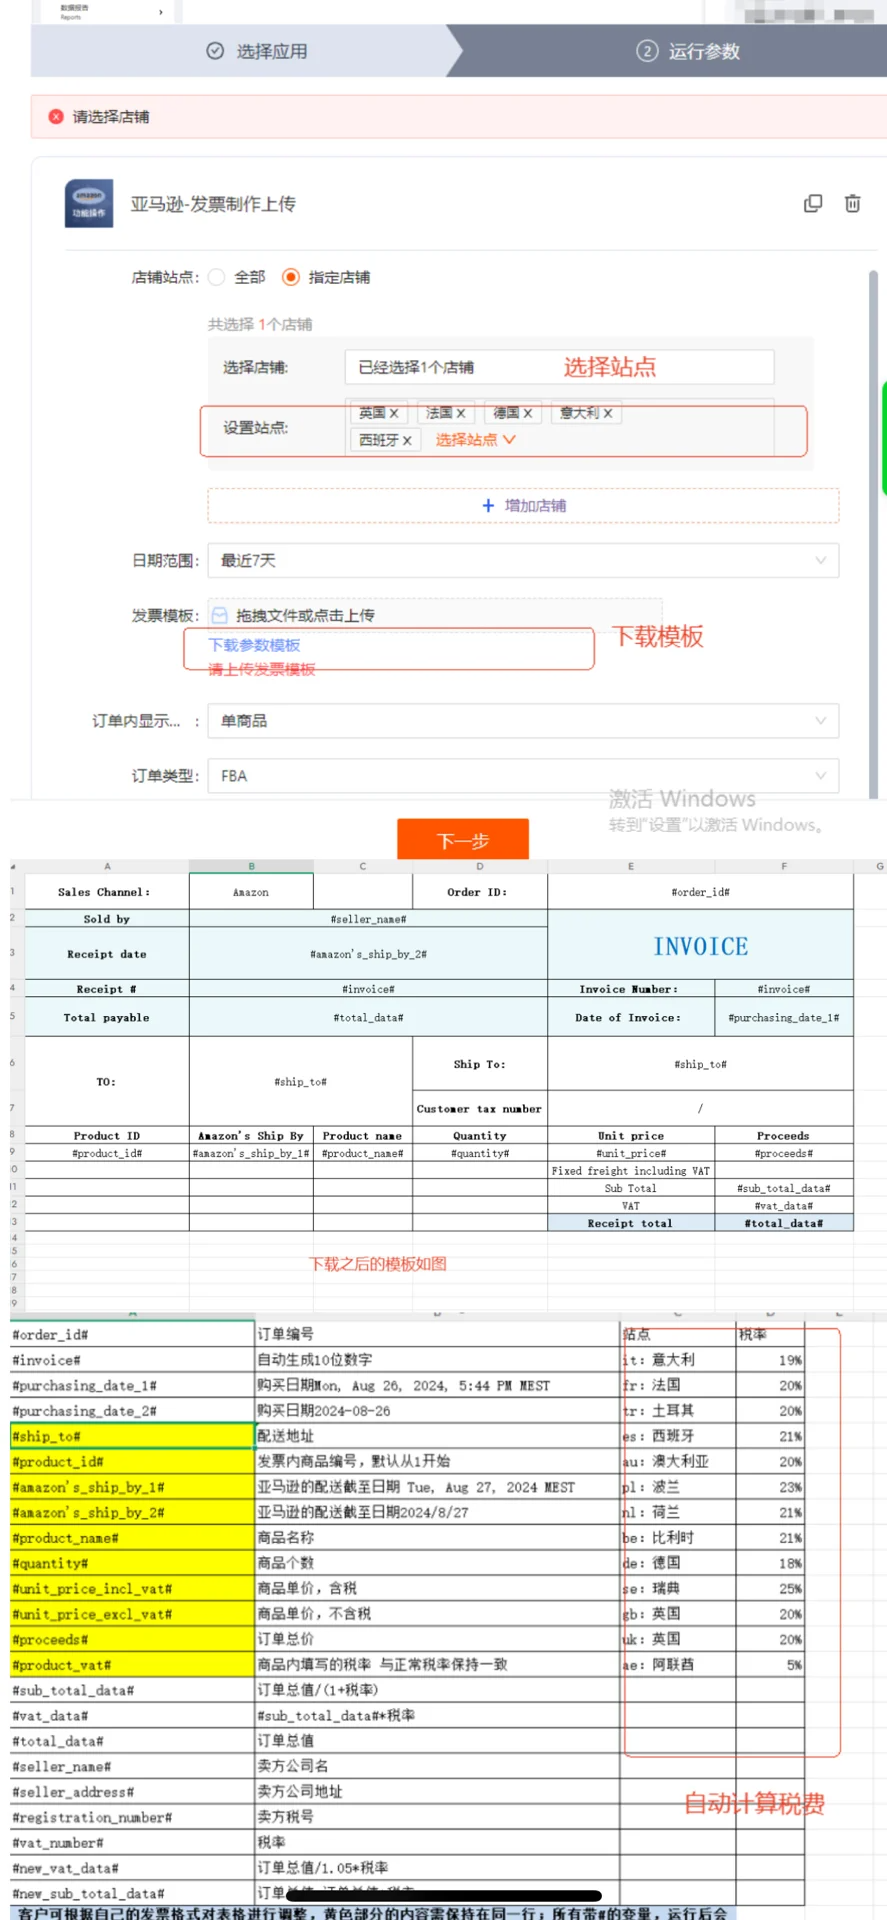Viewport: 887px width, 1920px height.
Task: Delete the app with trash icon
Action: tap(852, 204)
